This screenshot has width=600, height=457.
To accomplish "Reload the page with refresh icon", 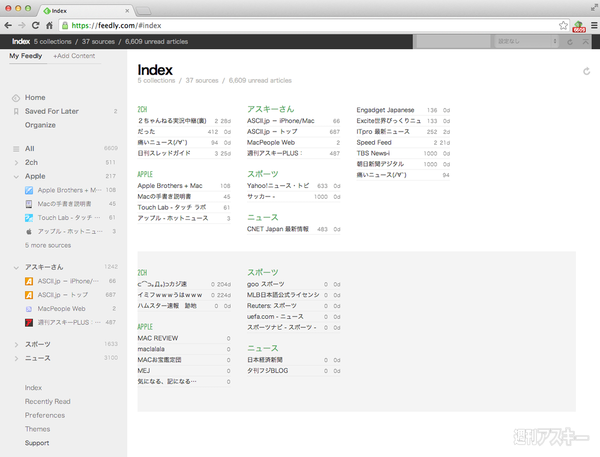I will click(x=36, y=25).
